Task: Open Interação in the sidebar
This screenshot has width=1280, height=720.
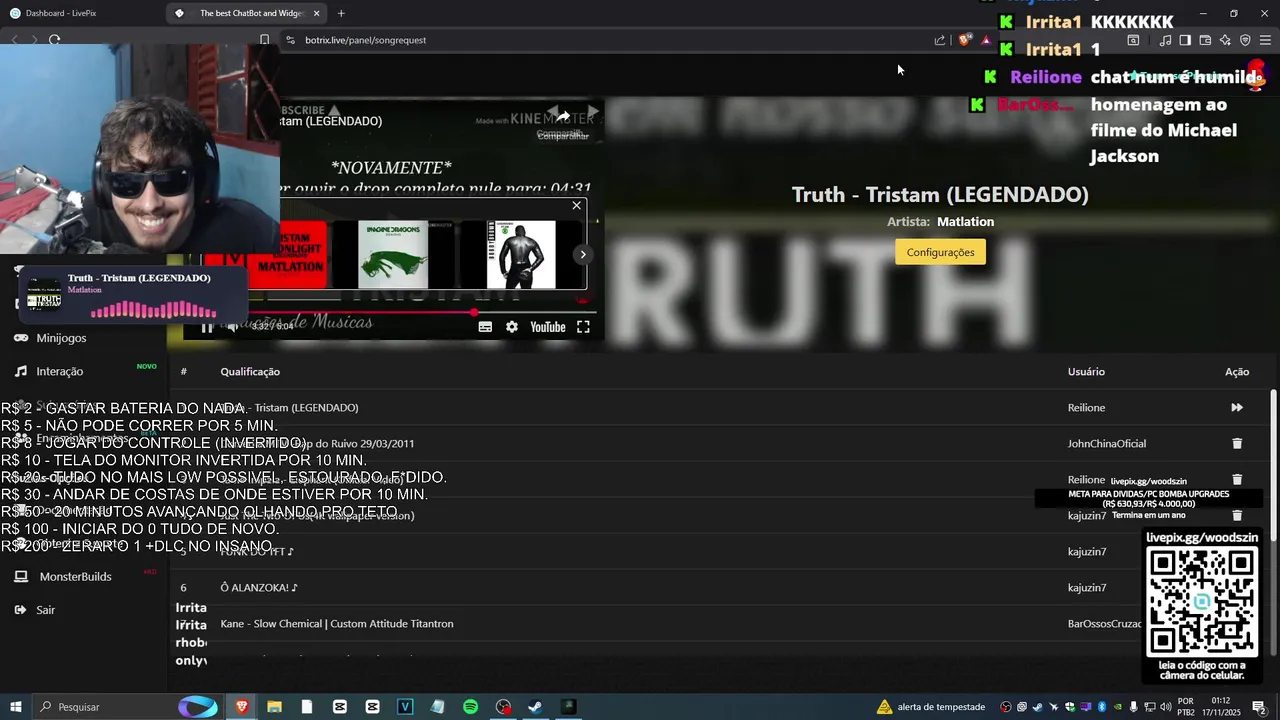Action: coord(59,371)
